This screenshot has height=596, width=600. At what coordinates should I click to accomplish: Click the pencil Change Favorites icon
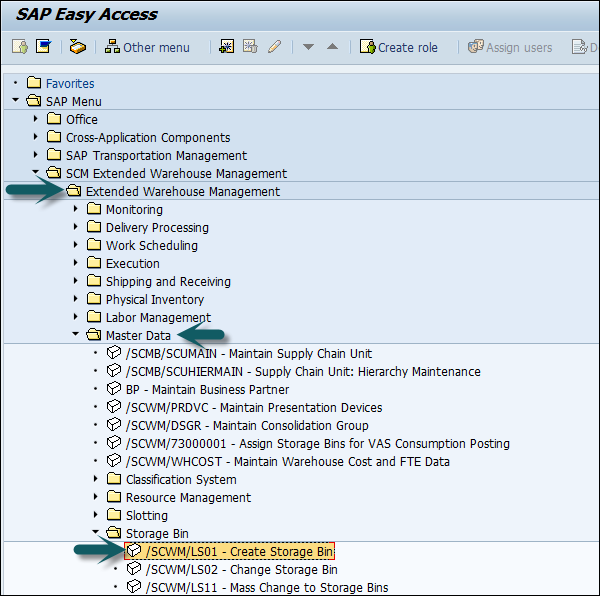tap(274, 47)
